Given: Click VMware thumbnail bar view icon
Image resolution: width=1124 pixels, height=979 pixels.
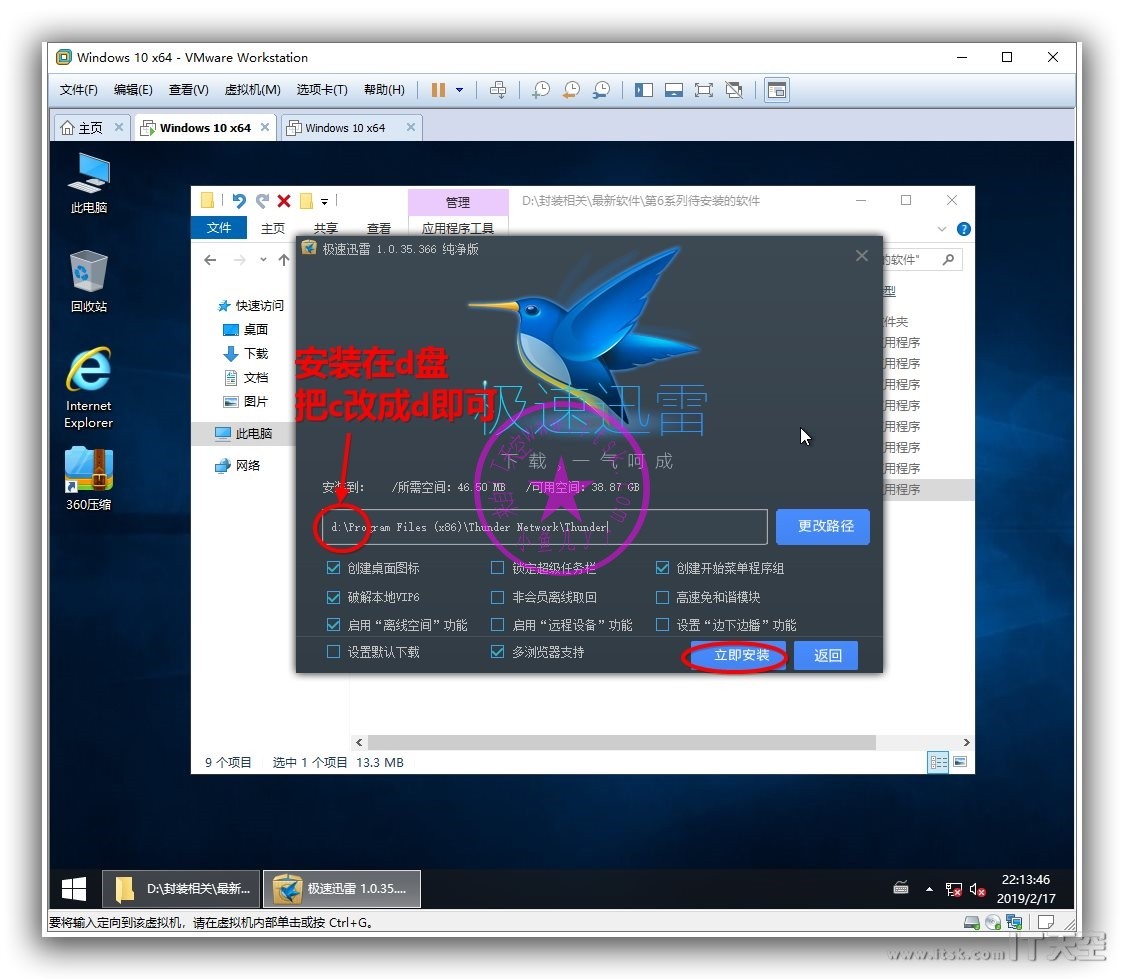Looking at the screenshot, I should [674, 90].
